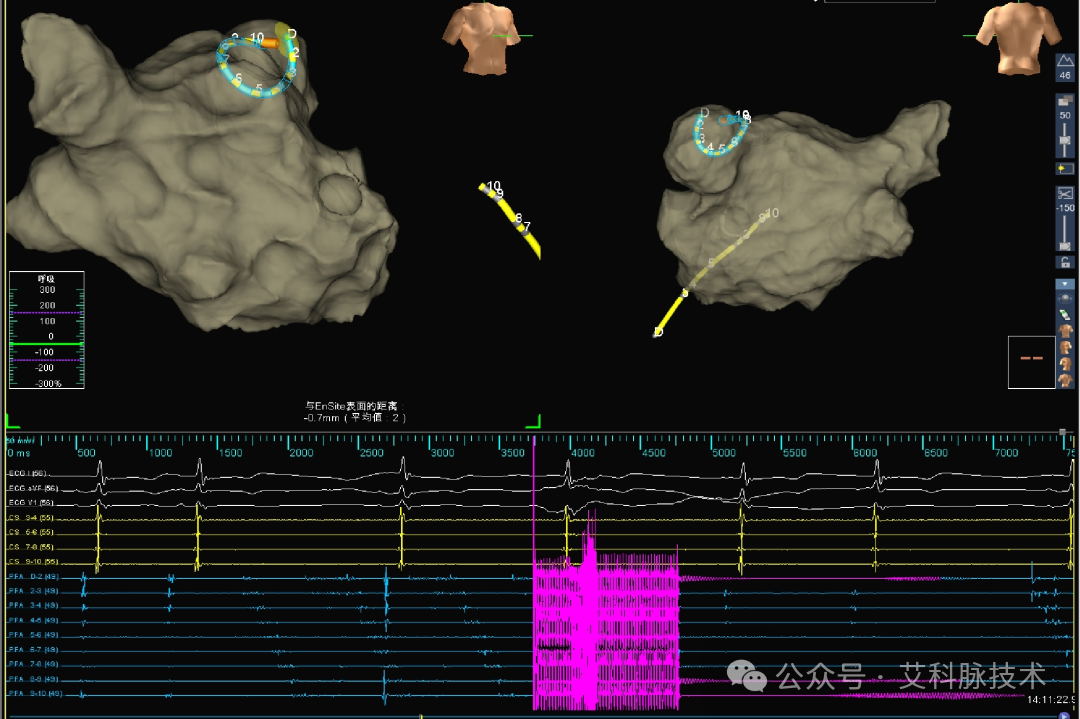Screen dimensions: 1080x719
Task: Choose the topmost torso preset view icon
Action: click(x=1065, y=331)
